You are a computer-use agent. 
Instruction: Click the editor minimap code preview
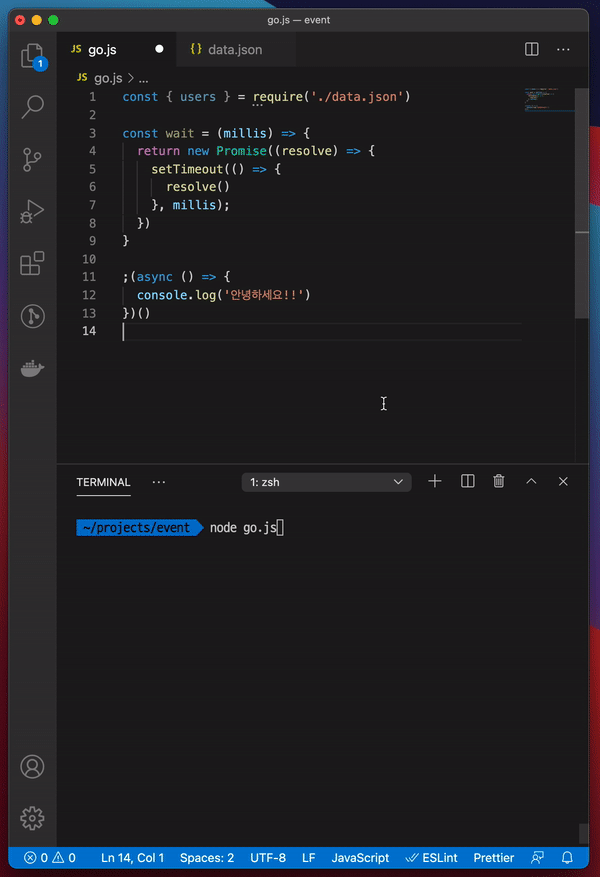point(548,99)
